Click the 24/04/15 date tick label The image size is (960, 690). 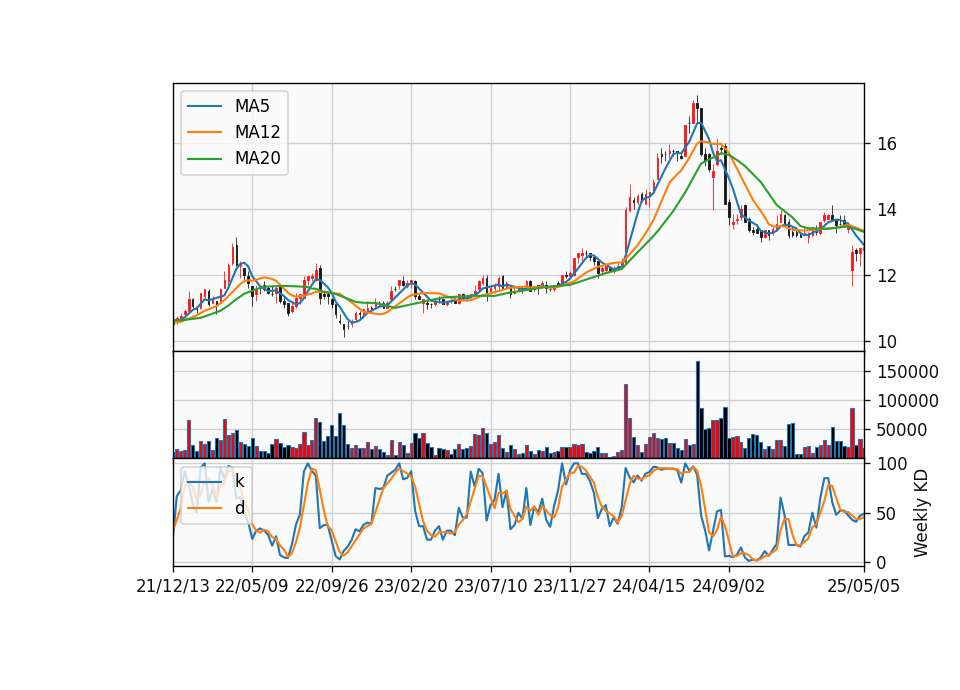649,586
